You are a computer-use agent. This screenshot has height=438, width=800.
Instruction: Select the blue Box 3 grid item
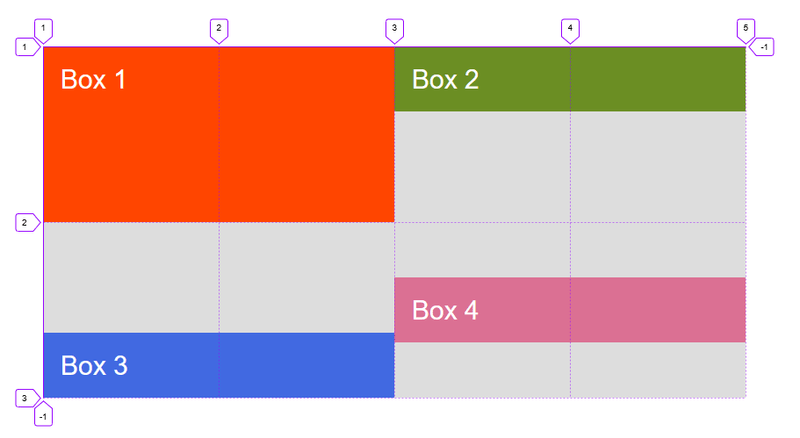tap(219, 366)
